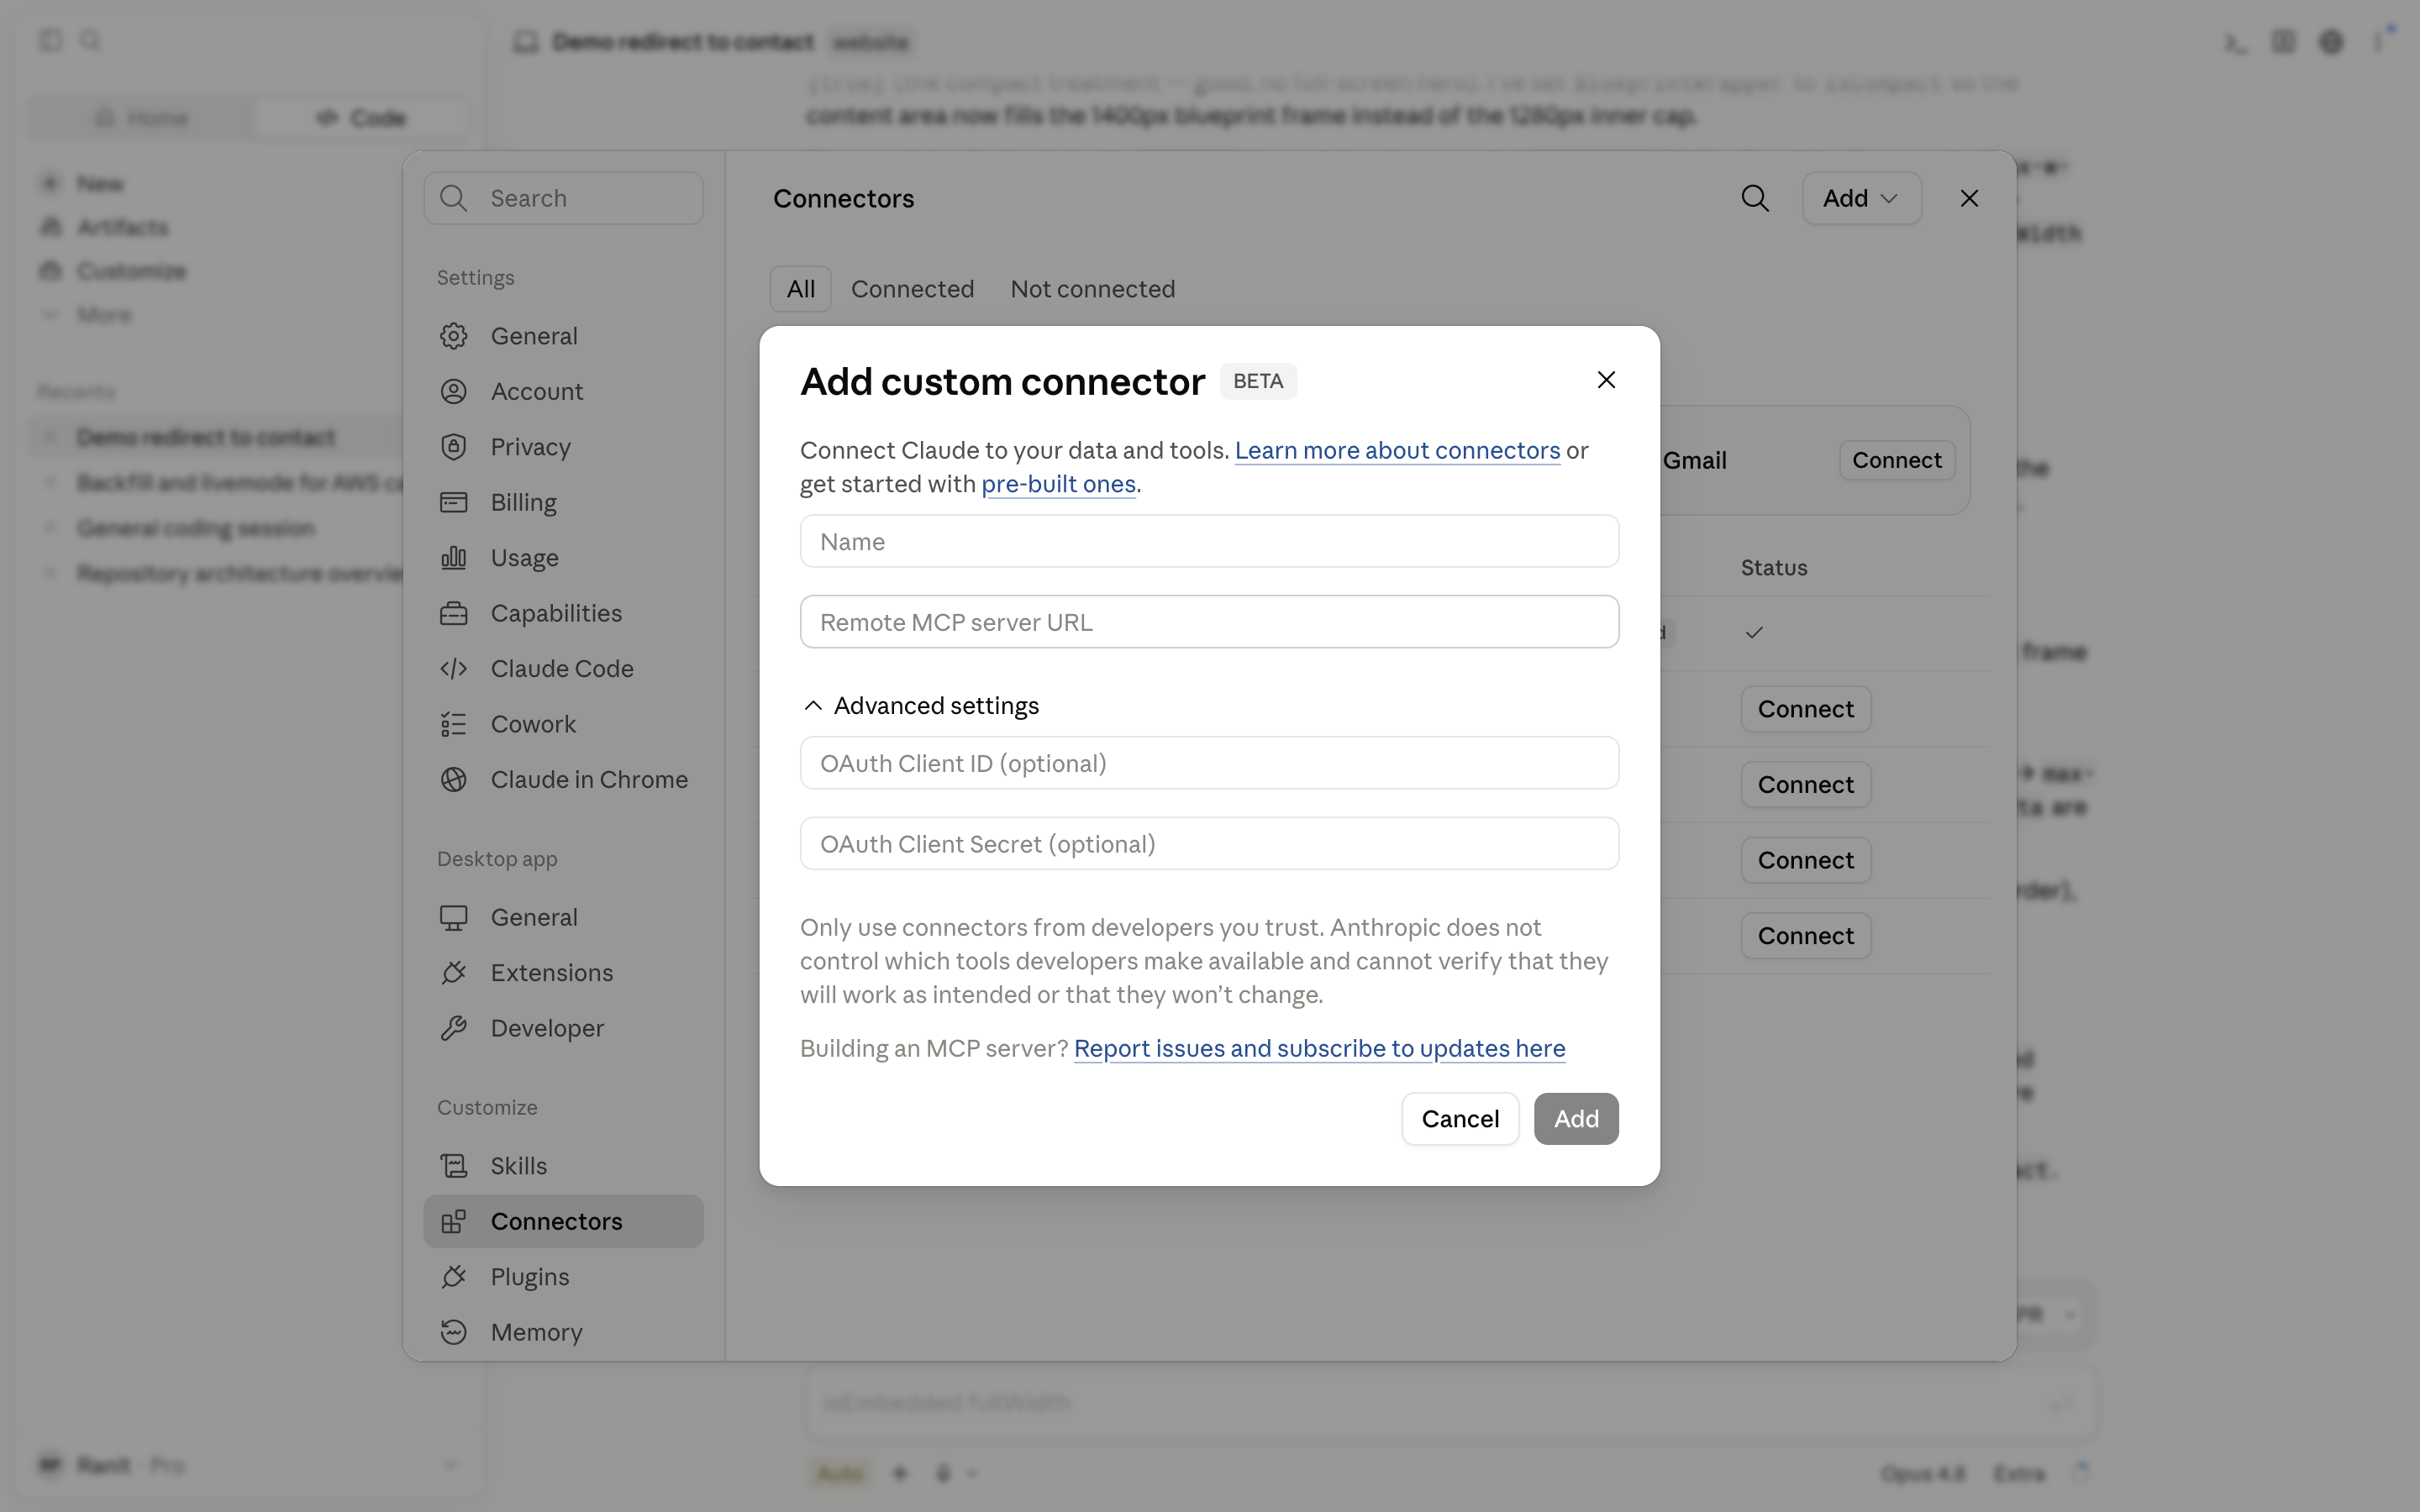Click the OAuth Client Secret field

(x=1209, y=844)
